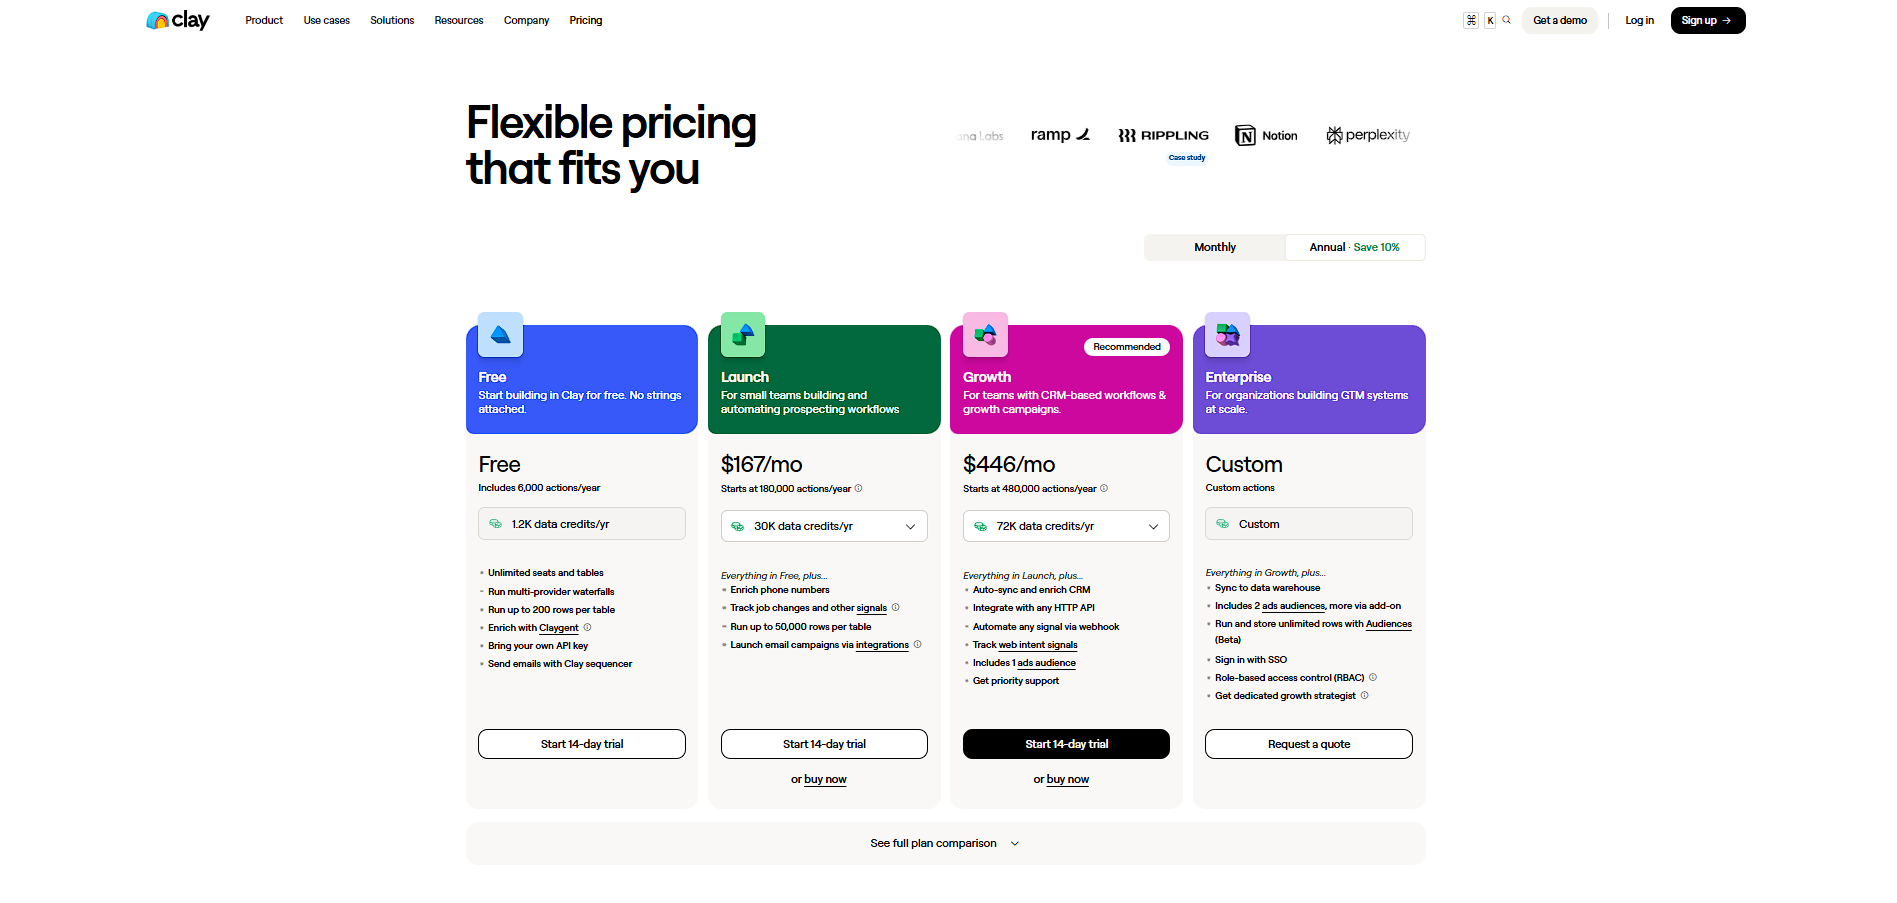Screen dimensions: 1897x903
Task: Click the Rippling case study logo
Action: coord(1163,136)
